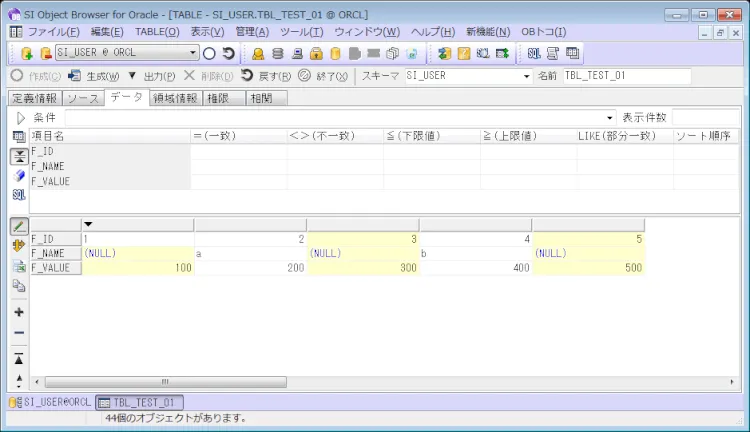The image size is (750, 432).
Task: Click the eraser clear conditions icon
Action: pos(19,176)
